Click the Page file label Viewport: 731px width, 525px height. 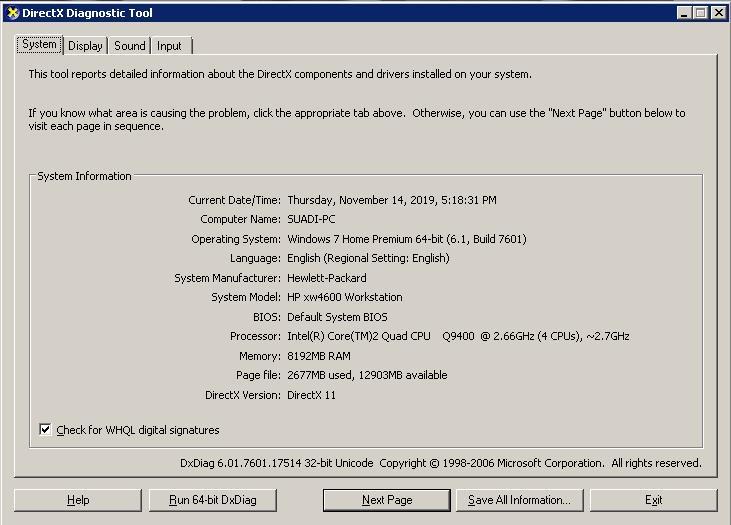pyautogui.click(x=258, y=375)
